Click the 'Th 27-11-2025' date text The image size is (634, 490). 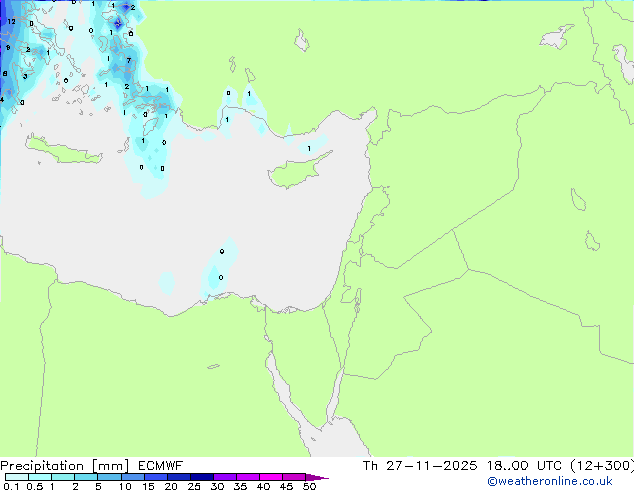pyautogui.click(x=420, y=466)
